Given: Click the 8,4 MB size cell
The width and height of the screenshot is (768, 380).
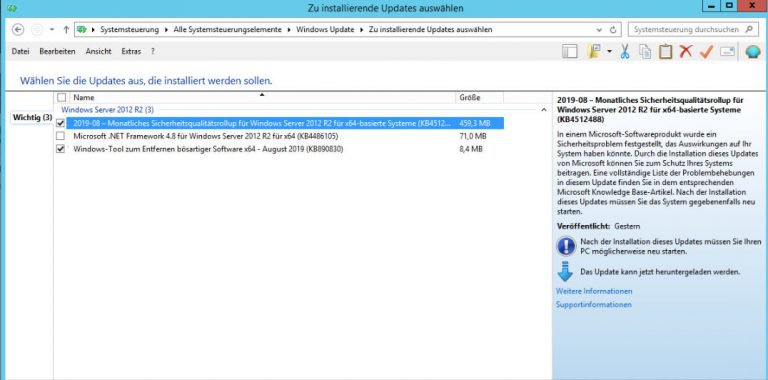Looking at the screenshot, I should (x=471, y=149).
